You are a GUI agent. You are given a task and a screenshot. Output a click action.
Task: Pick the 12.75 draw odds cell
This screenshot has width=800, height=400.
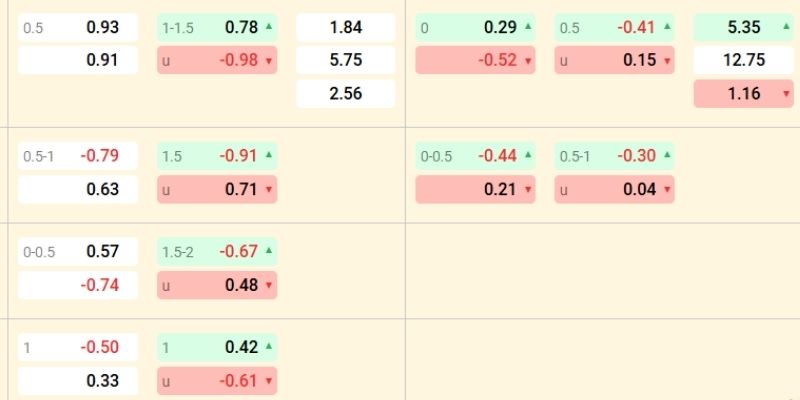point(743,60)
